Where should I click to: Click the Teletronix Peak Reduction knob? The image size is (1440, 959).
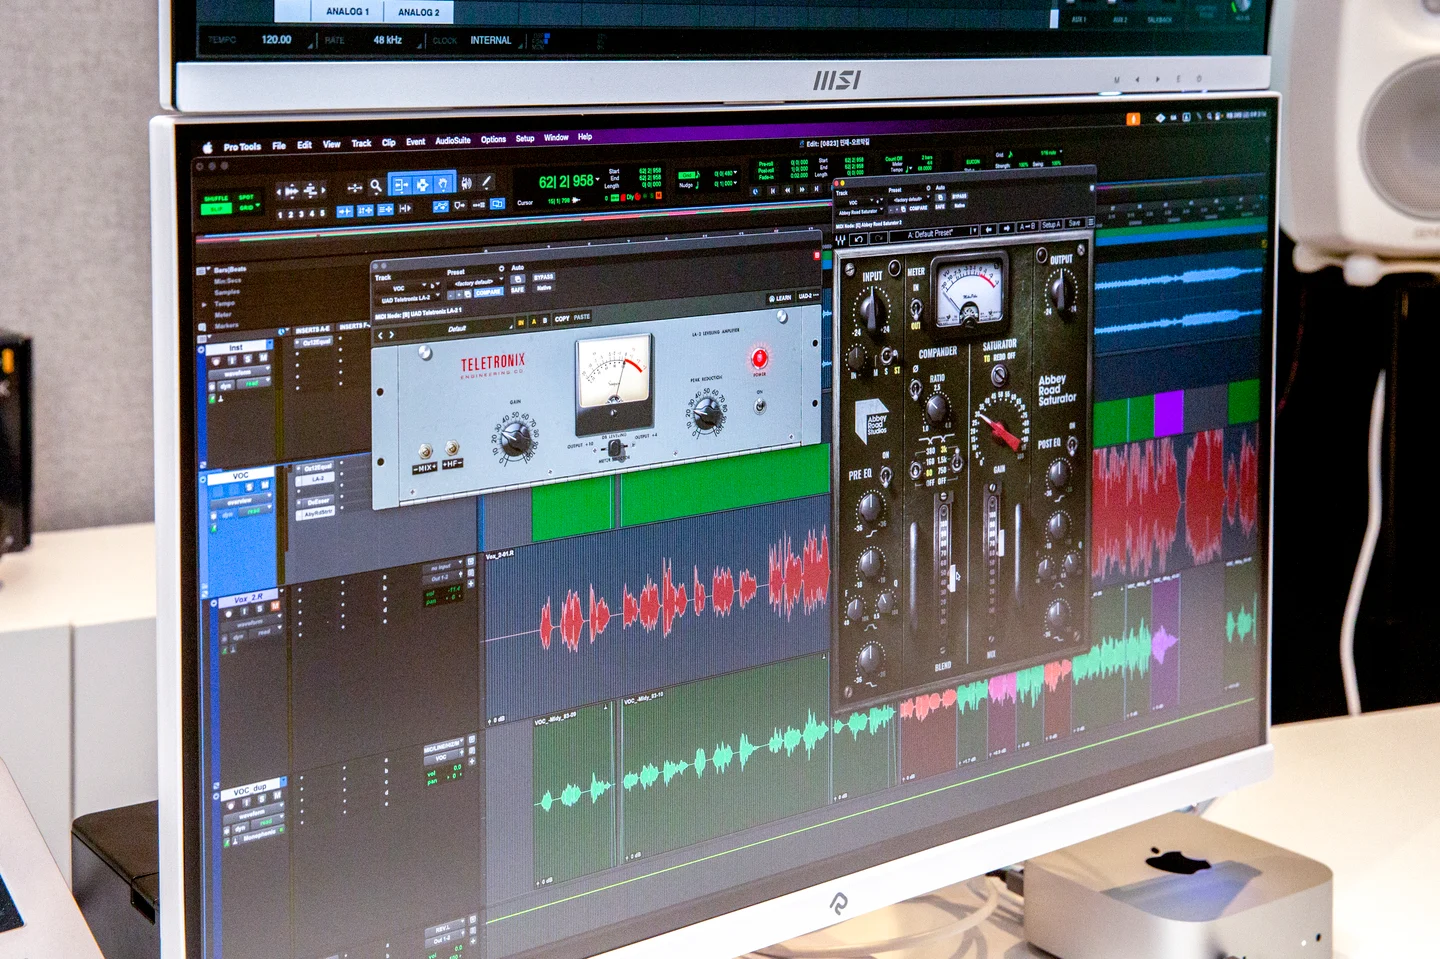point(707,412)
